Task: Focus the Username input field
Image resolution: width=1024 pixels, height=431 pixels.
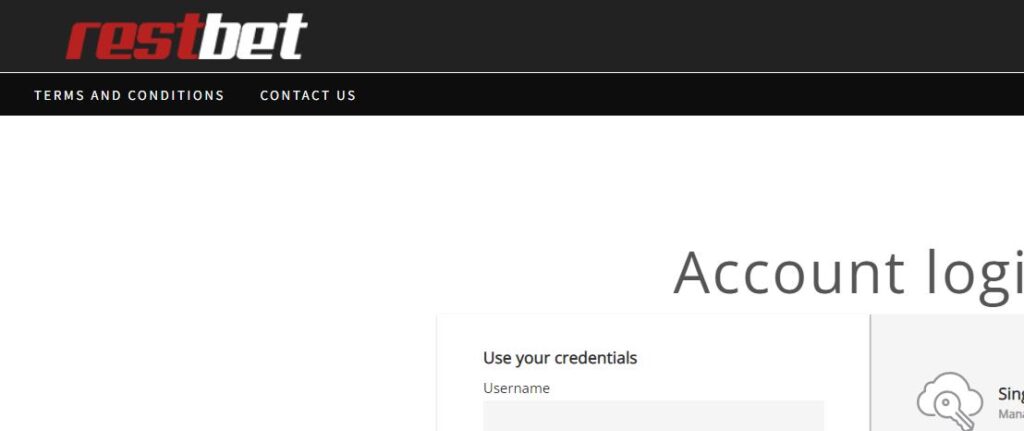Action: click(653, 416)
